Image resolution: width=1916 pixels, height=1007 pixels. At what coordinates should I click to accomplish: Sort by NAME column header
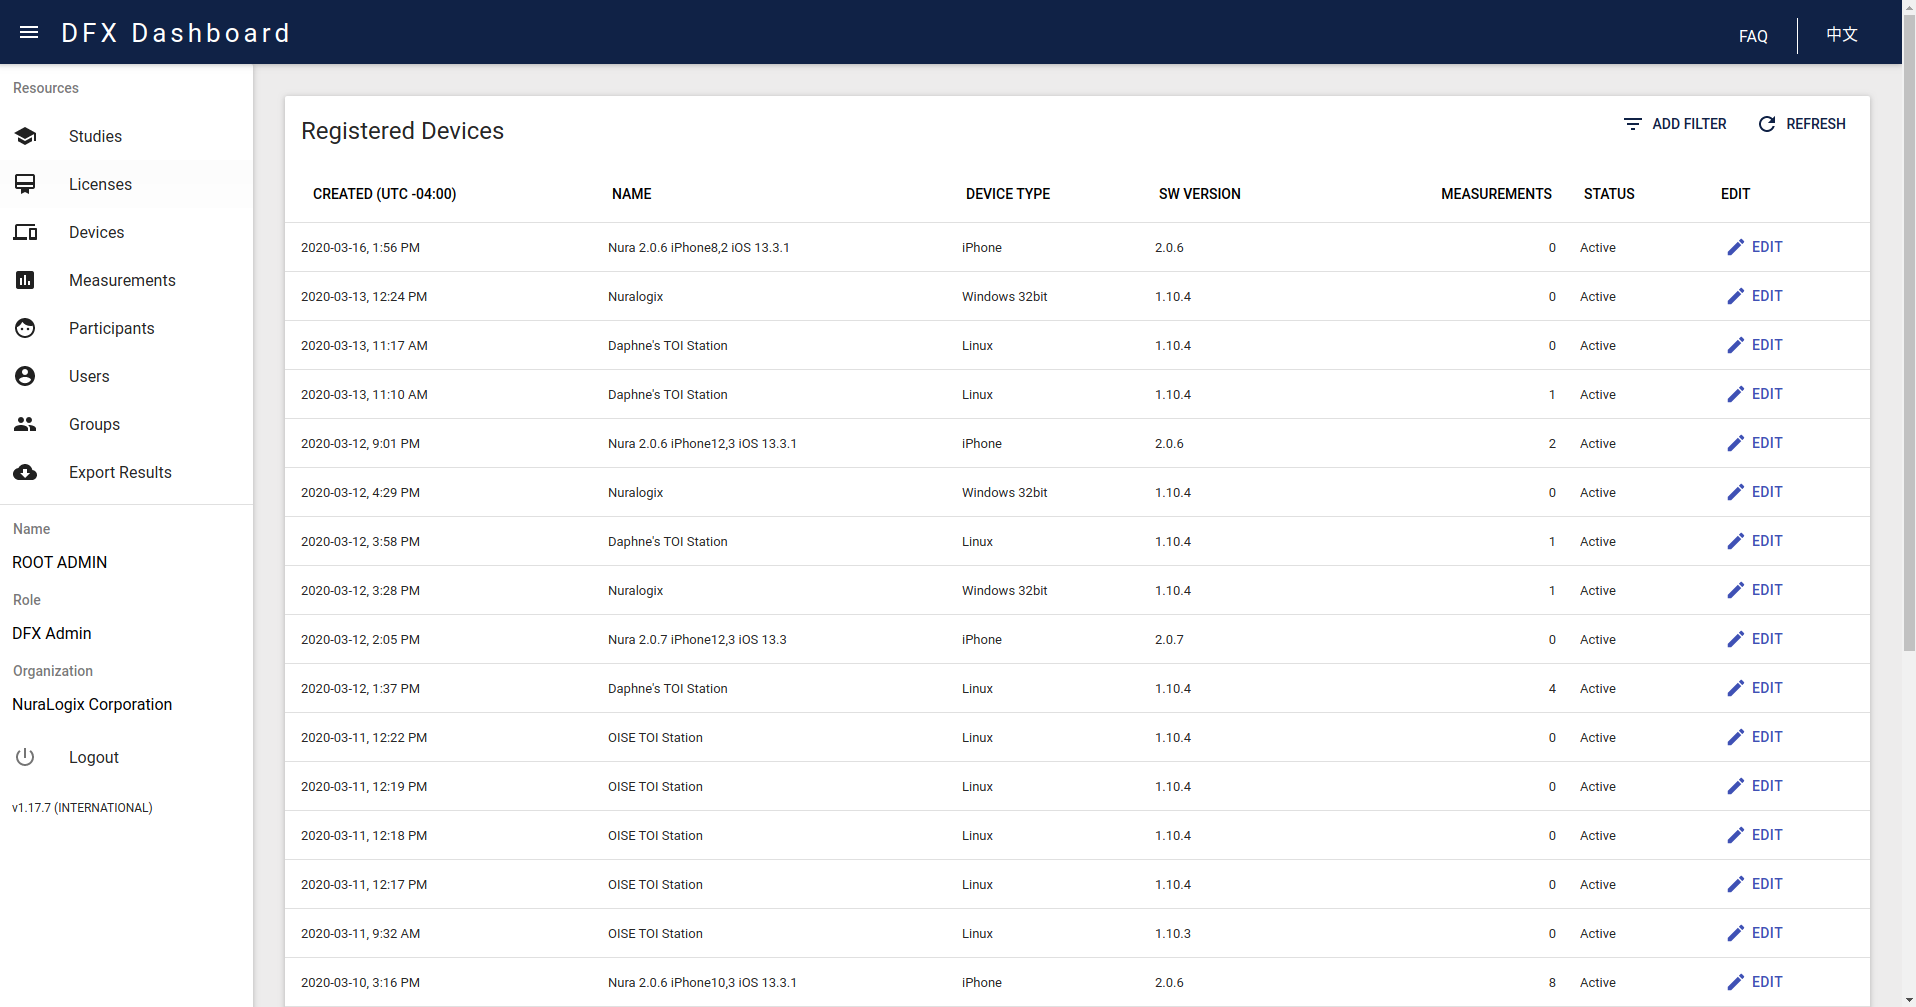[x=631, y=194]
